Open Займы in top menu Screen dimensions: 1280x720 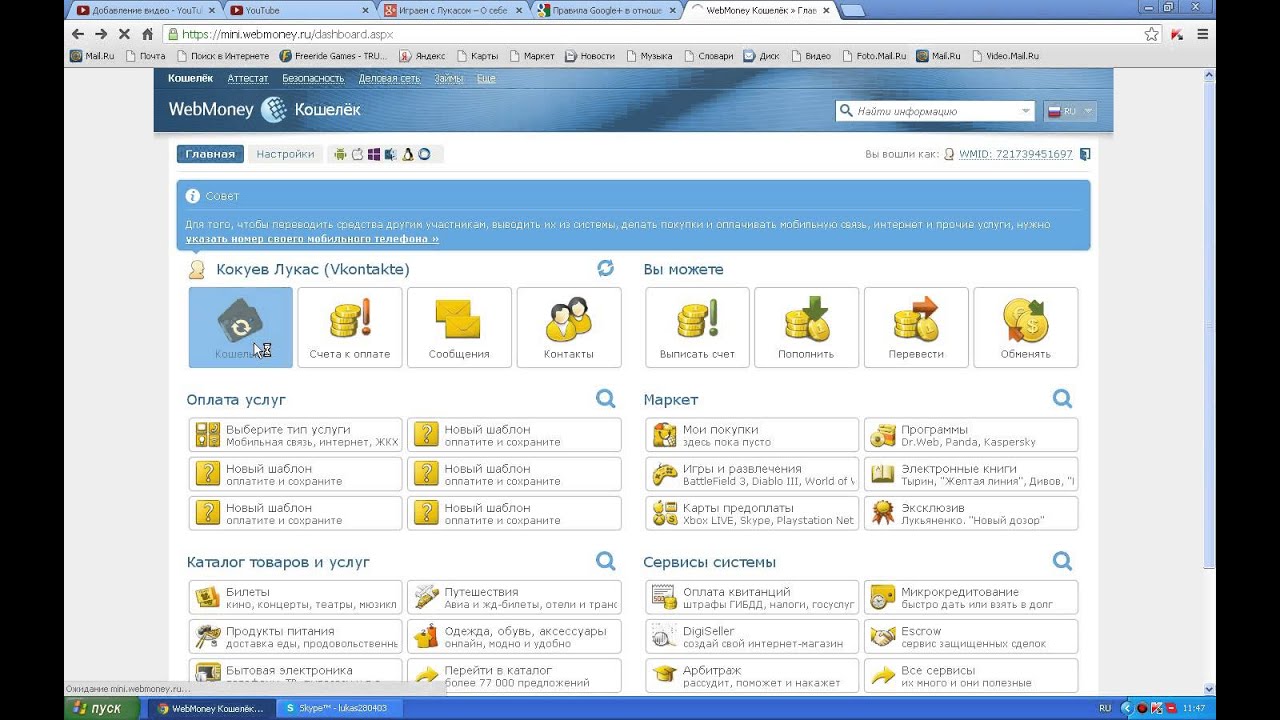449,78
